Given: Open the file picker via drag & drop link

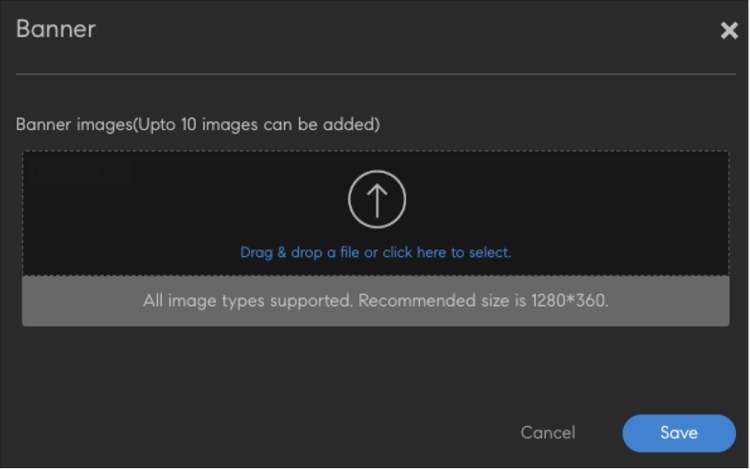Looking at the screenshot, I should 375,252.
